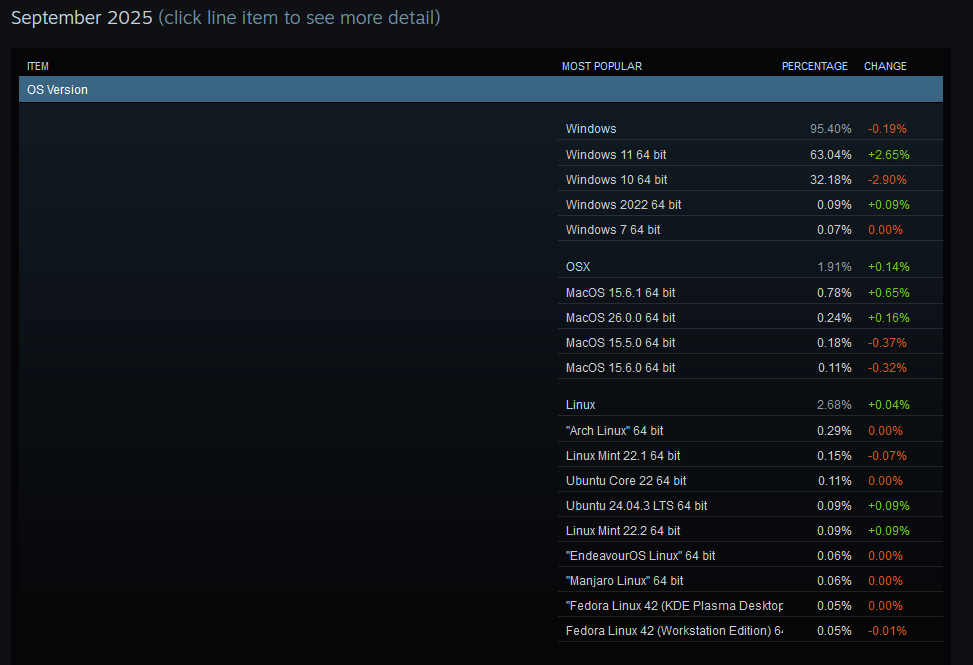
Task: Select the Ubuntu Core 22 64 bit row
Action: pos(626,481)
